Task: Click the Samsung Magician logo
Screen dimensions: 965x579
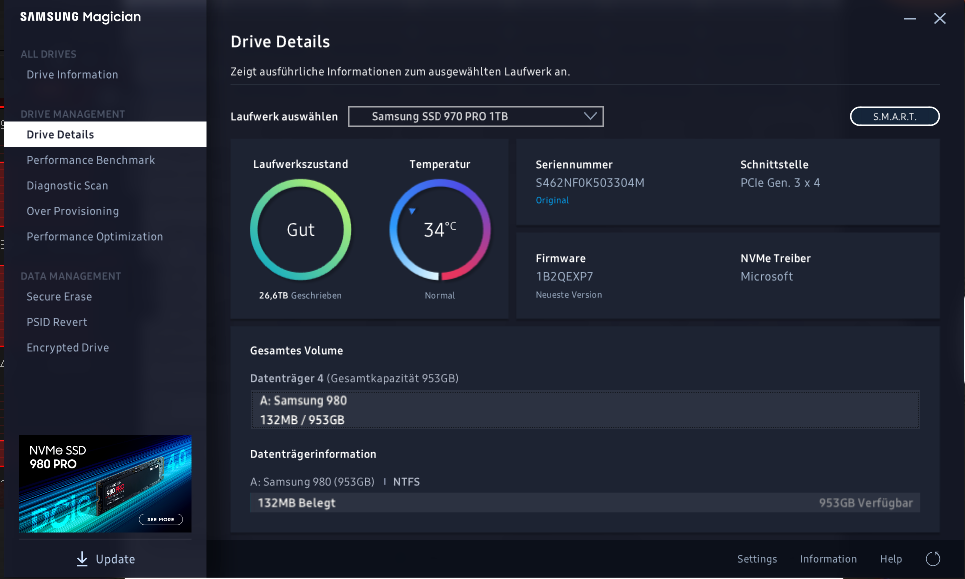Action: tap(81, 17)
